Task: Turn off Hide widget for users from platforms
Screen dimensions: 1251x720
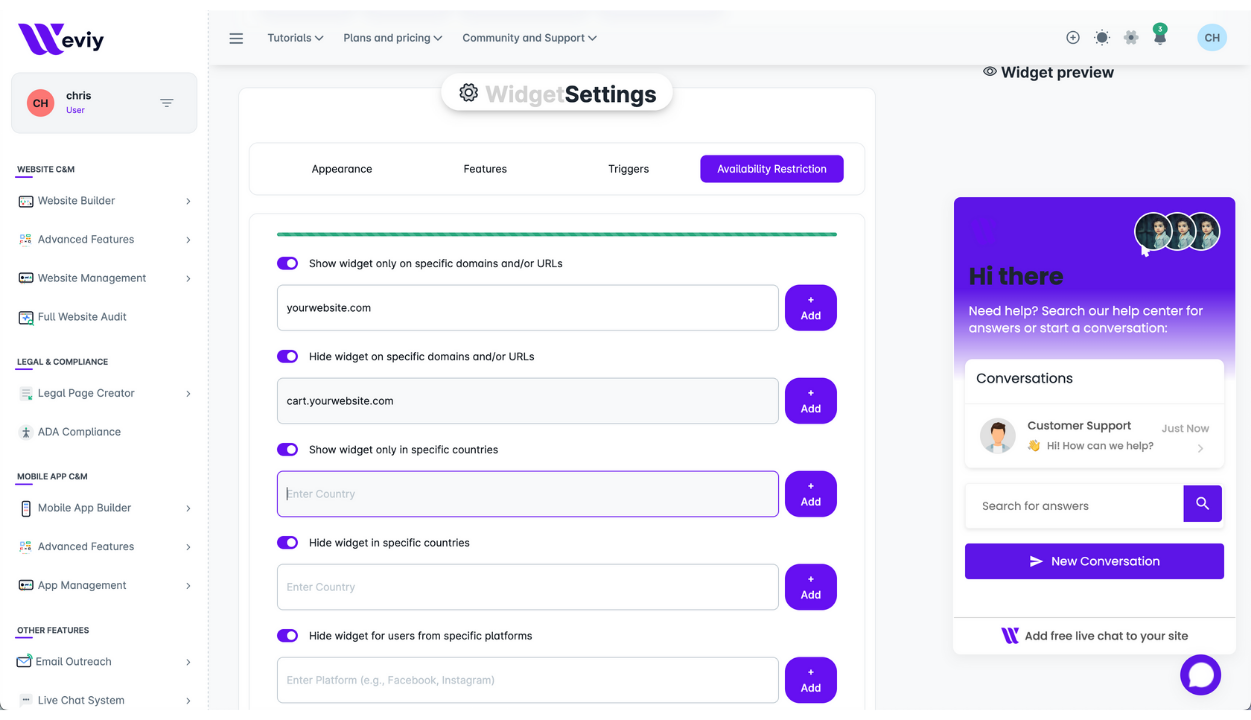Action: coord(287,636)
